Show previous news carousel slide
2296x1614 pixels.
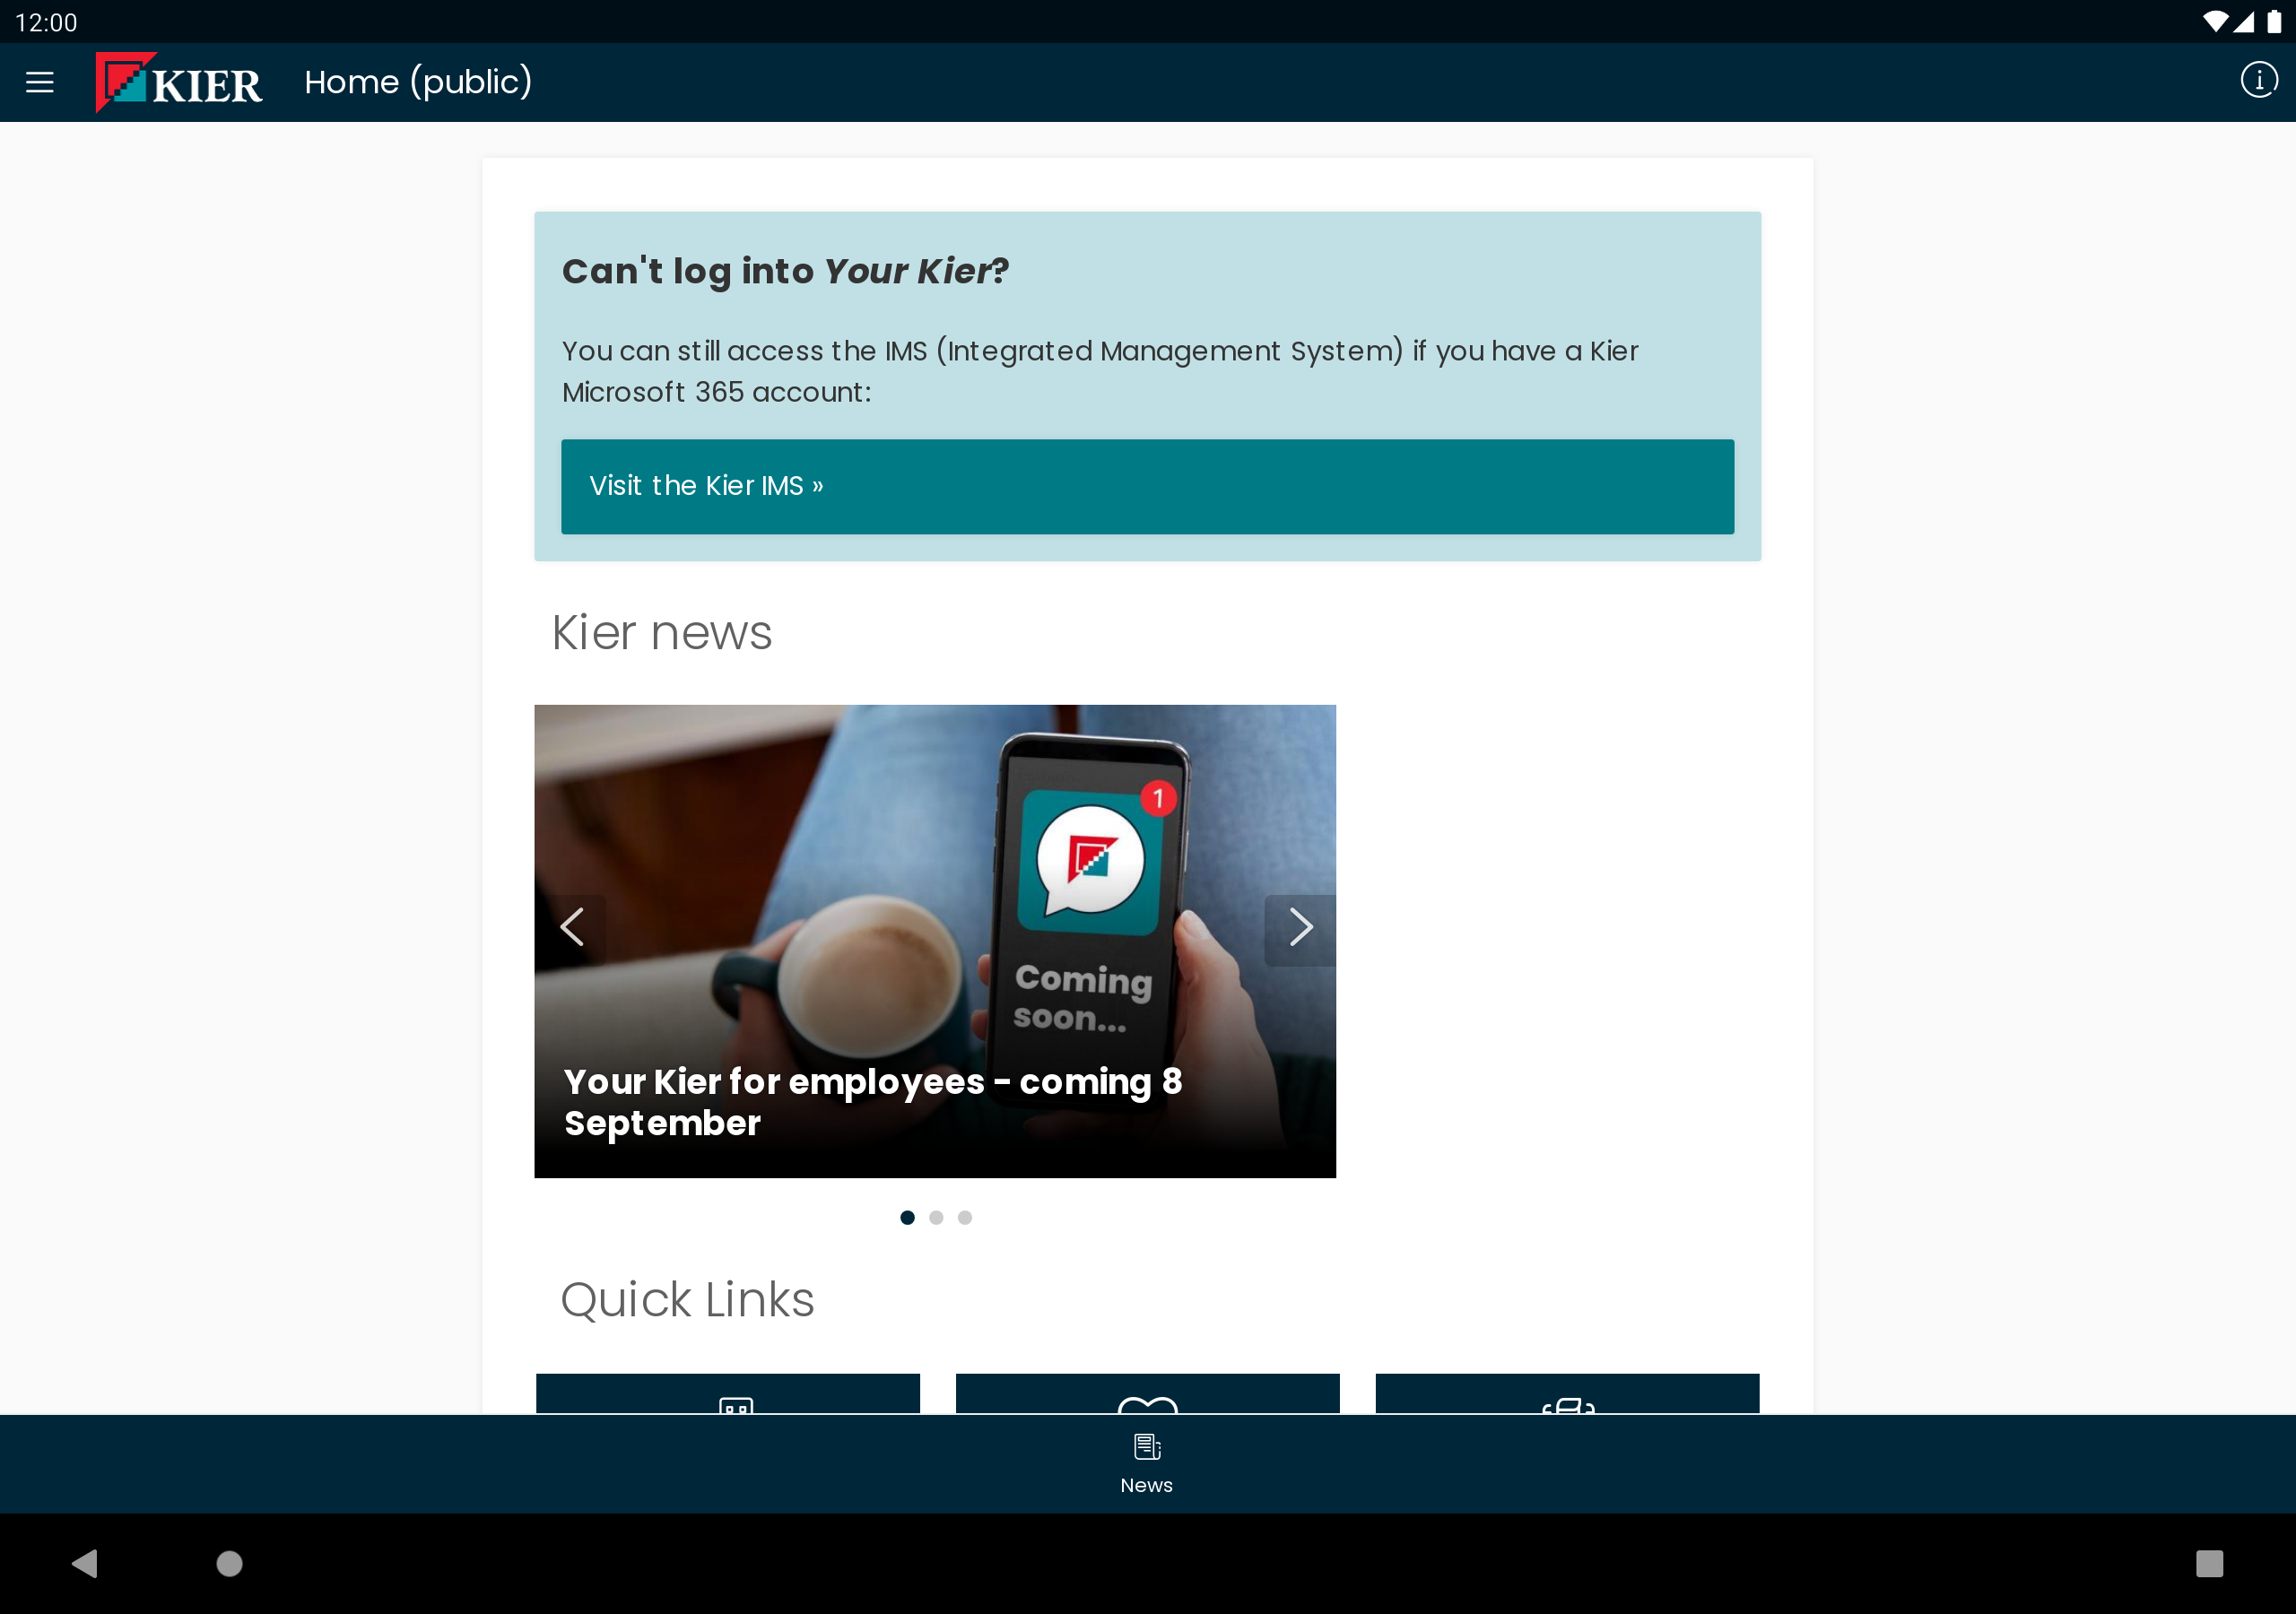point(571,928)
